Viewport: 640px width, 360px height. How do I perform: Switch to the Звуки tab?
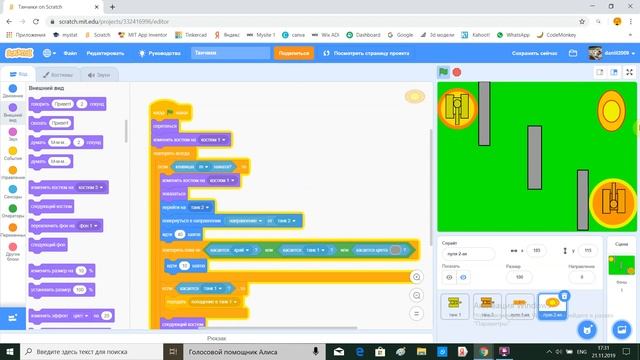[x=99, y=75]
